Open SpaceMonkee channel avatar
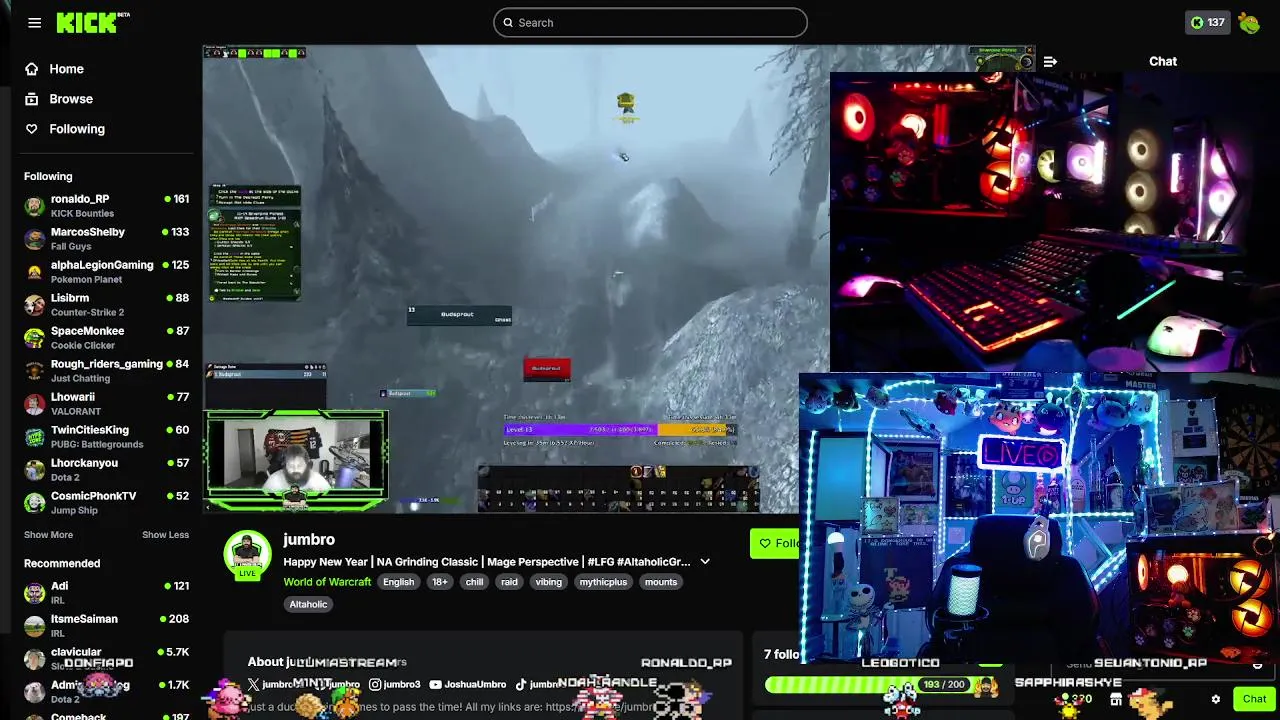This screenshot has height=720, width=1280. [x=35, y=338]
